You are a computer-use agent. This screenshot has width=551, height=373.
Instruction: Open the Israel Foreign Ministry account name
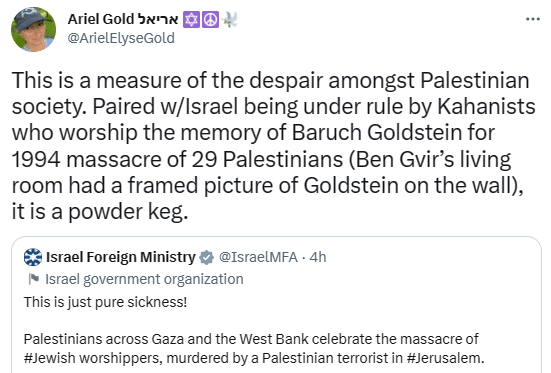pyautogui.click(x=121, y=257)
